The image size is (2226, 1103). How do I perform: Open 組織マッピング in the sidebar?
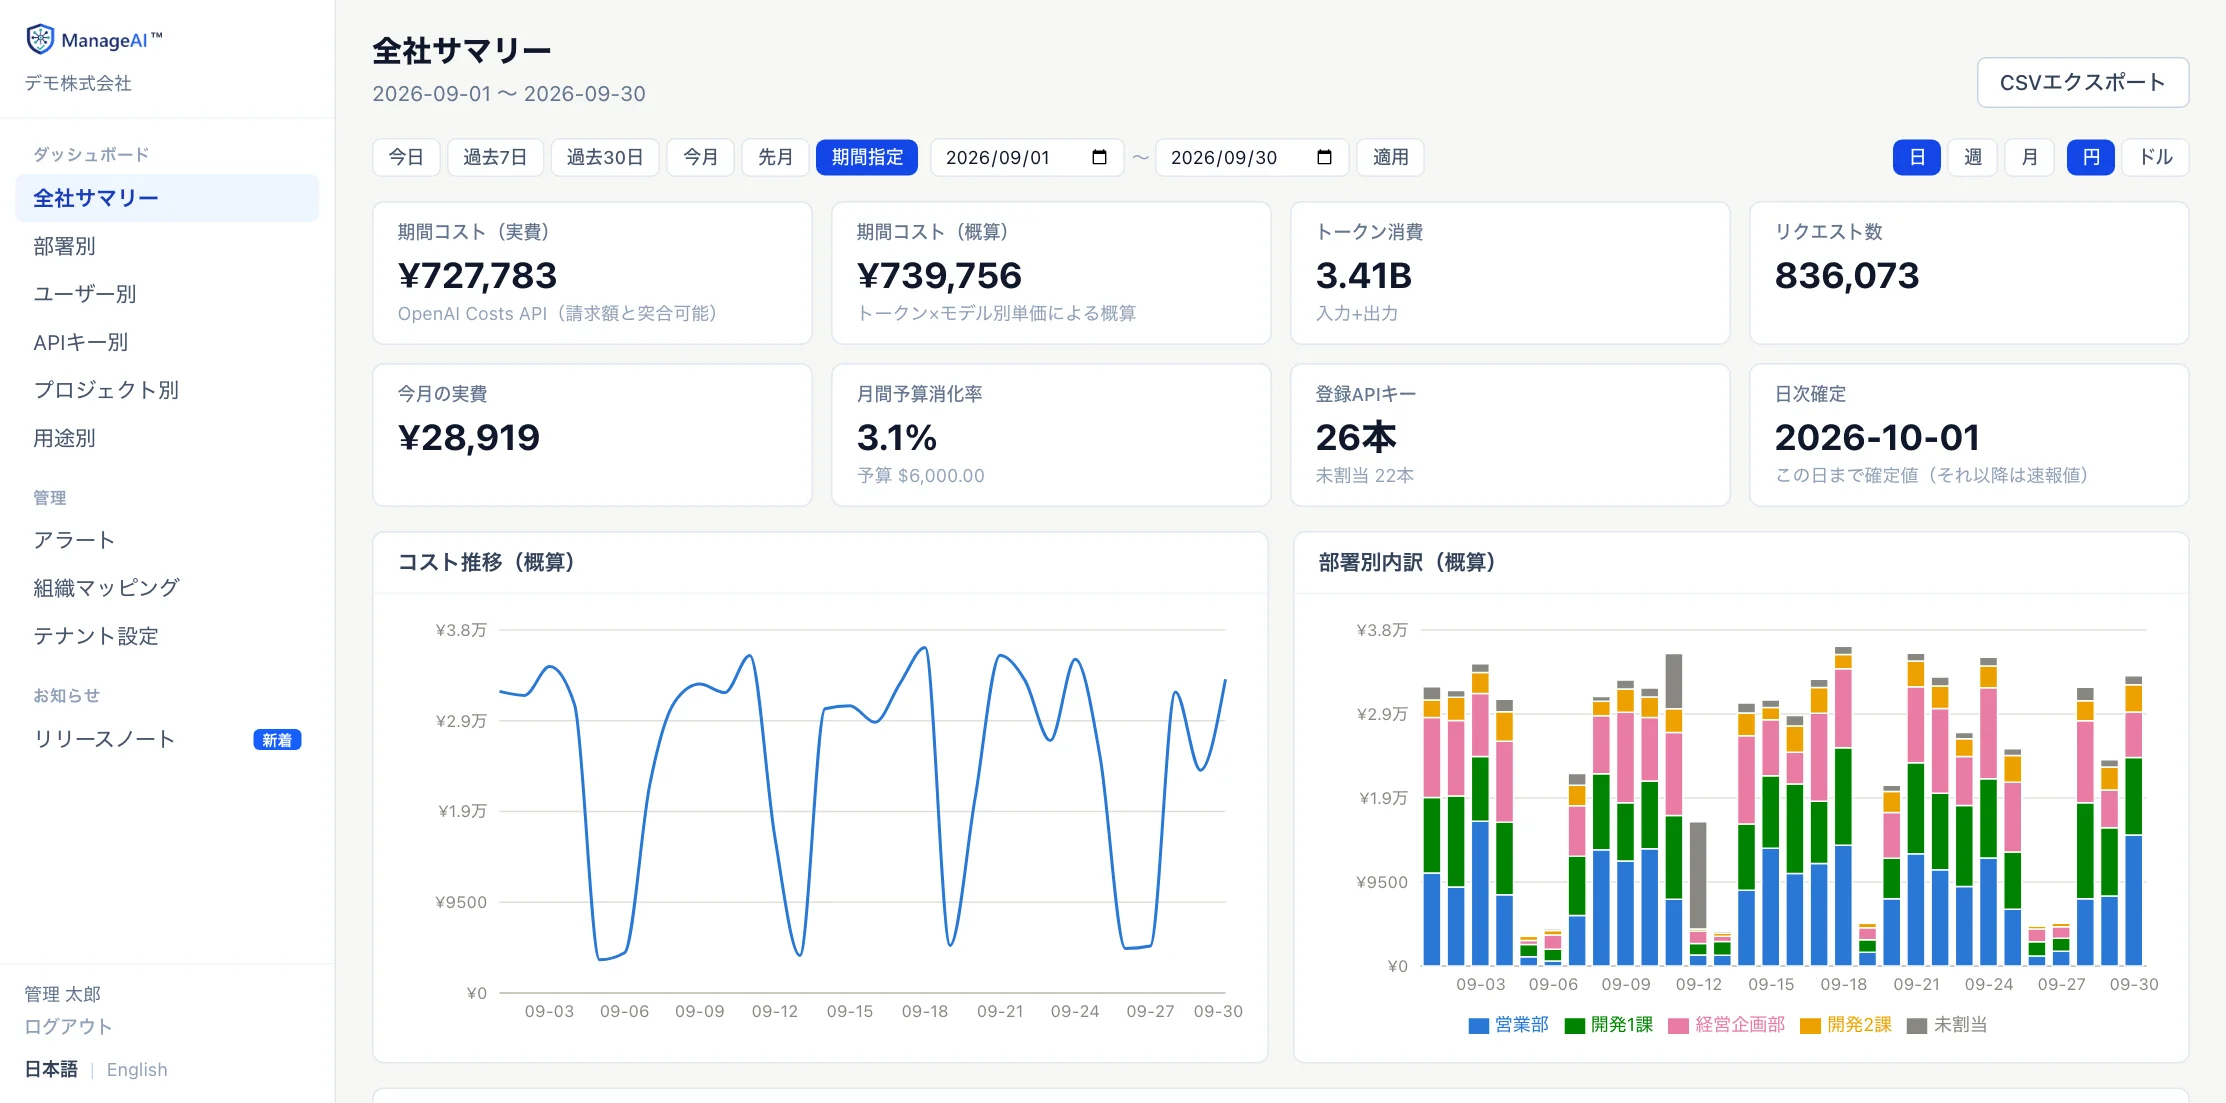click(x=167, y=588)
